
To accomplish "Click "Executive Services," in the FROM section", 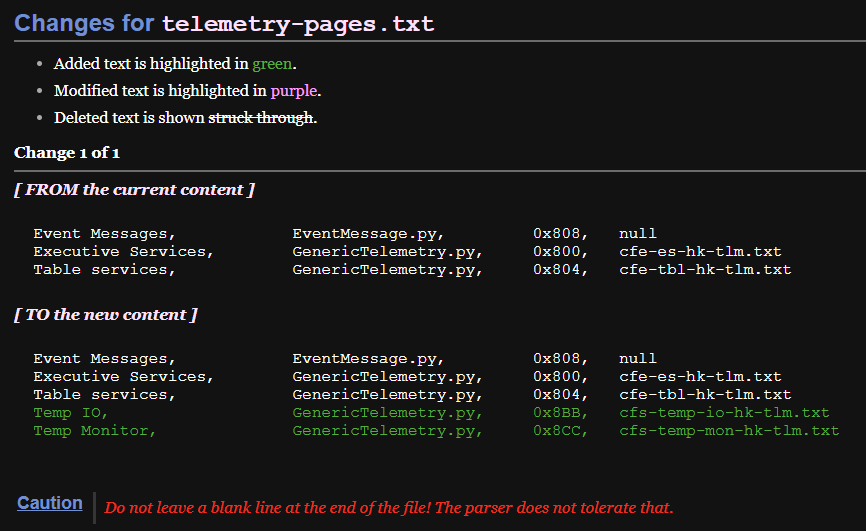I will pyautogui.click(x=124, y=252).
